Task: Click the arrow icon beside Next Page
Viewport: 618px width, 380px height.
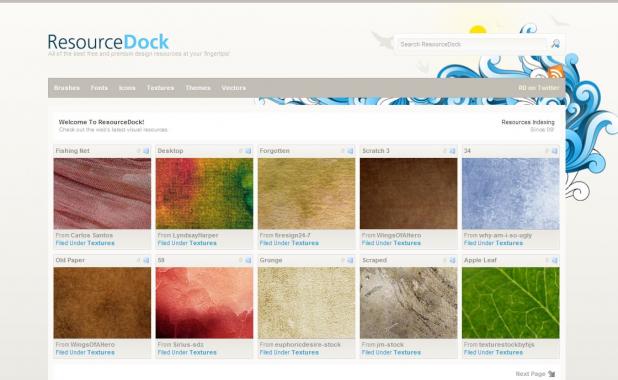Action: click(552, 374)
